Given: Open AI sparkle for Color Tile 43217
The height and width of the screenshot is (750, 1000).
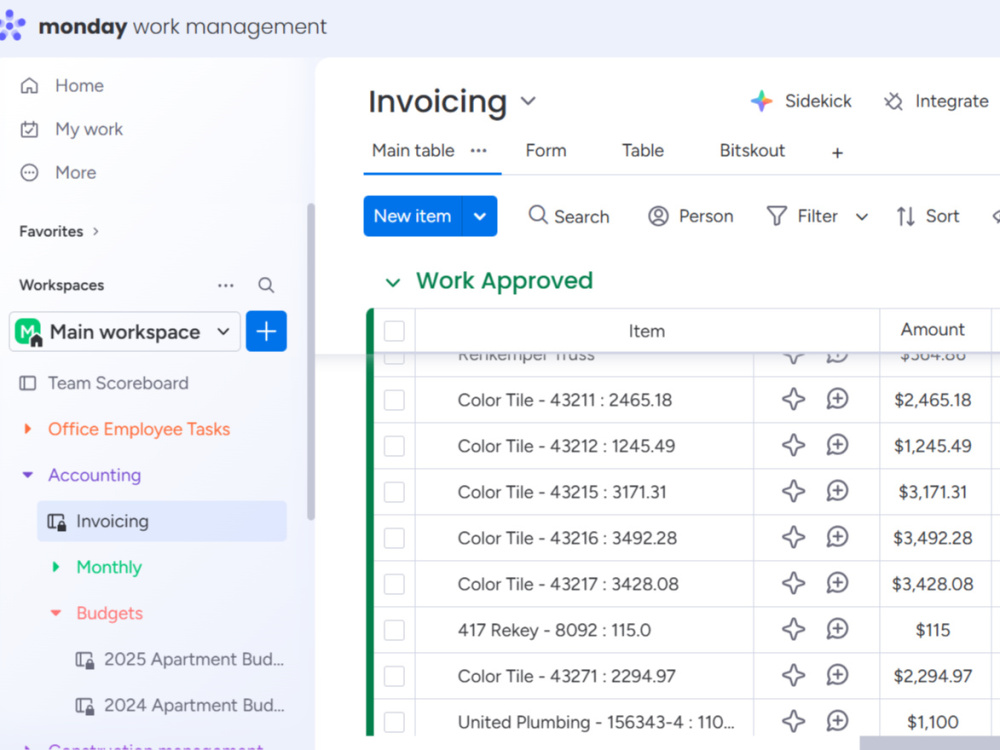Looking at the screenshot, I should coord(793,583).
